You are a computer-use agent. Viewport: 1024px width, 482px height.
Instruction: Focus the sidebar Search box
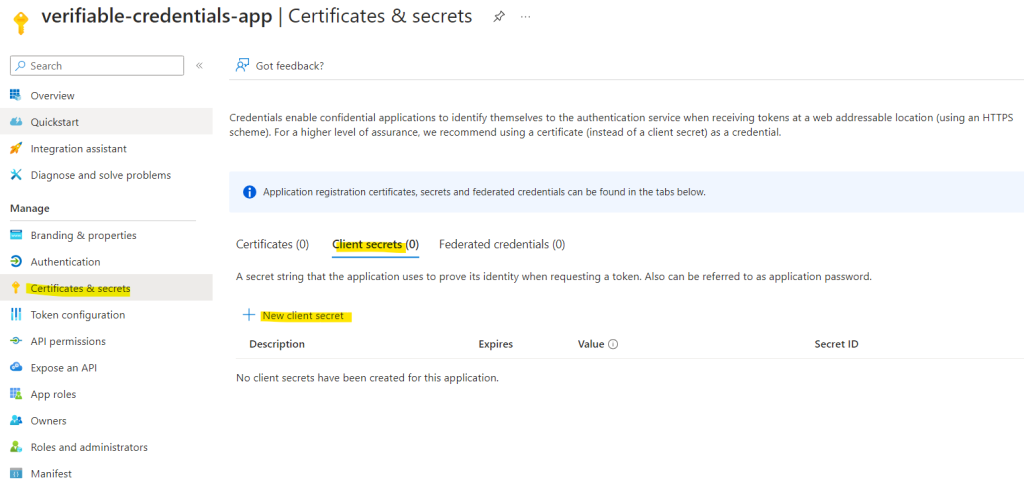pos(97,65)
